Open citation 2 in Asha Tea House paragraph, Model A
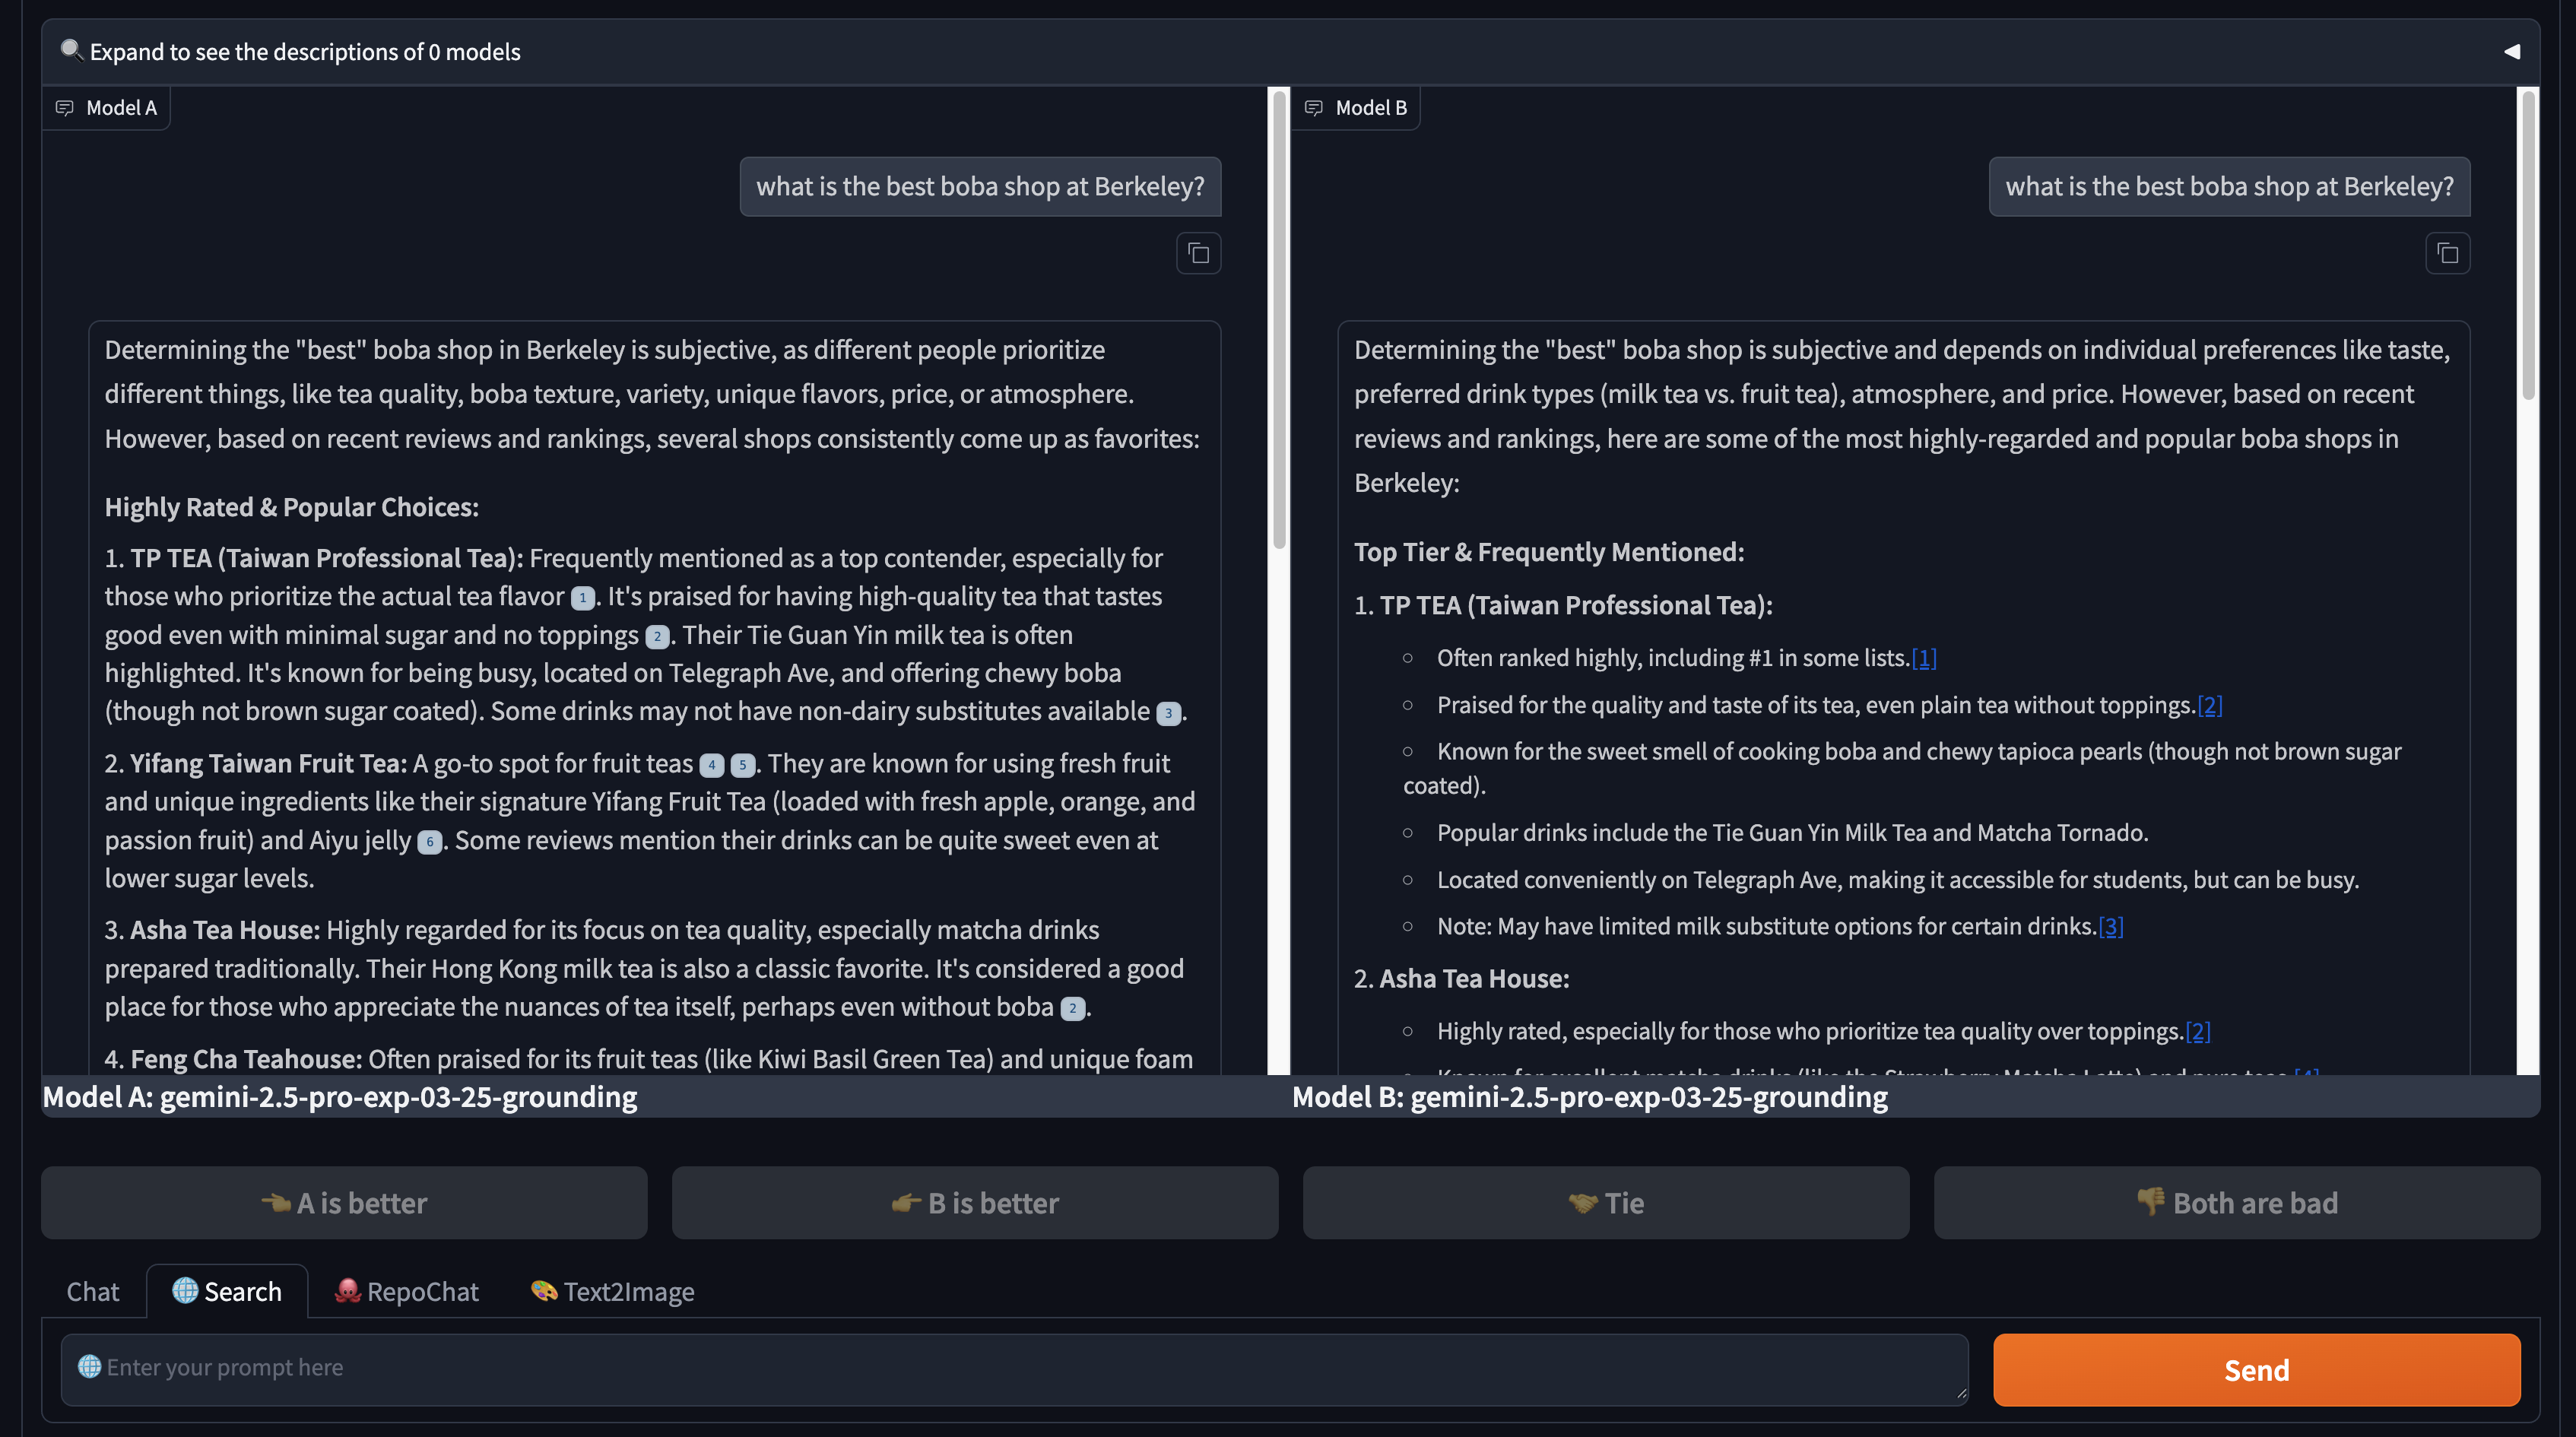 tap(1072, 1008)
